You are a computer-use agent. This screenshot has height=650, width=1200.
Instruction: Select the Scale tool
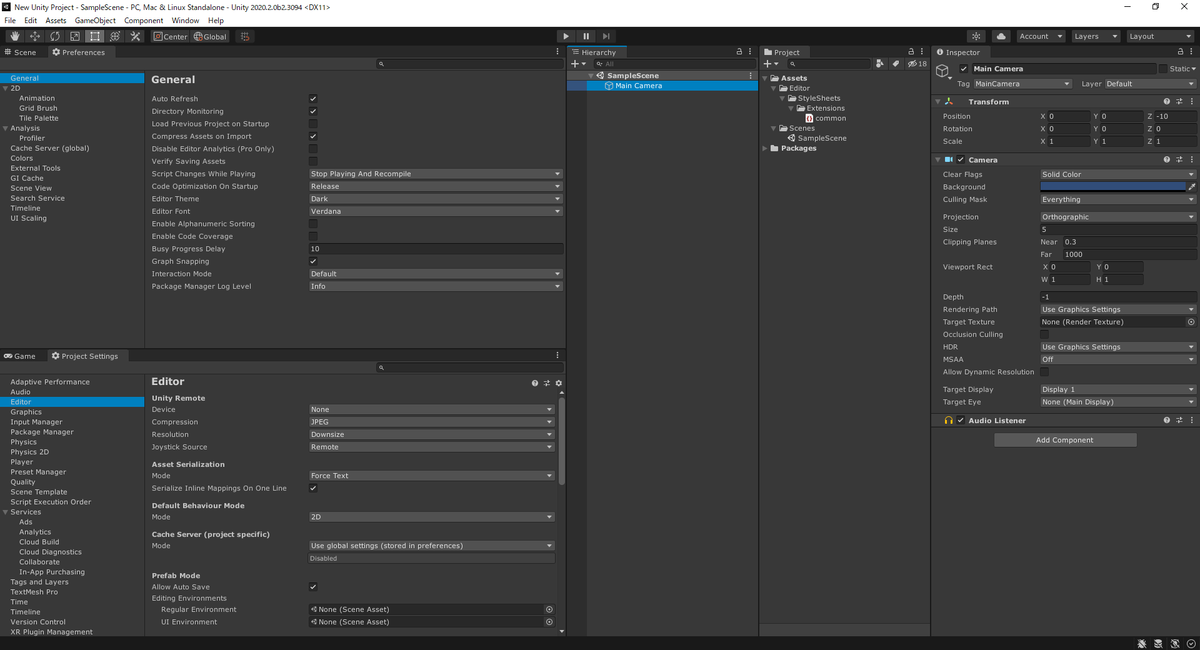click(75, 36)
